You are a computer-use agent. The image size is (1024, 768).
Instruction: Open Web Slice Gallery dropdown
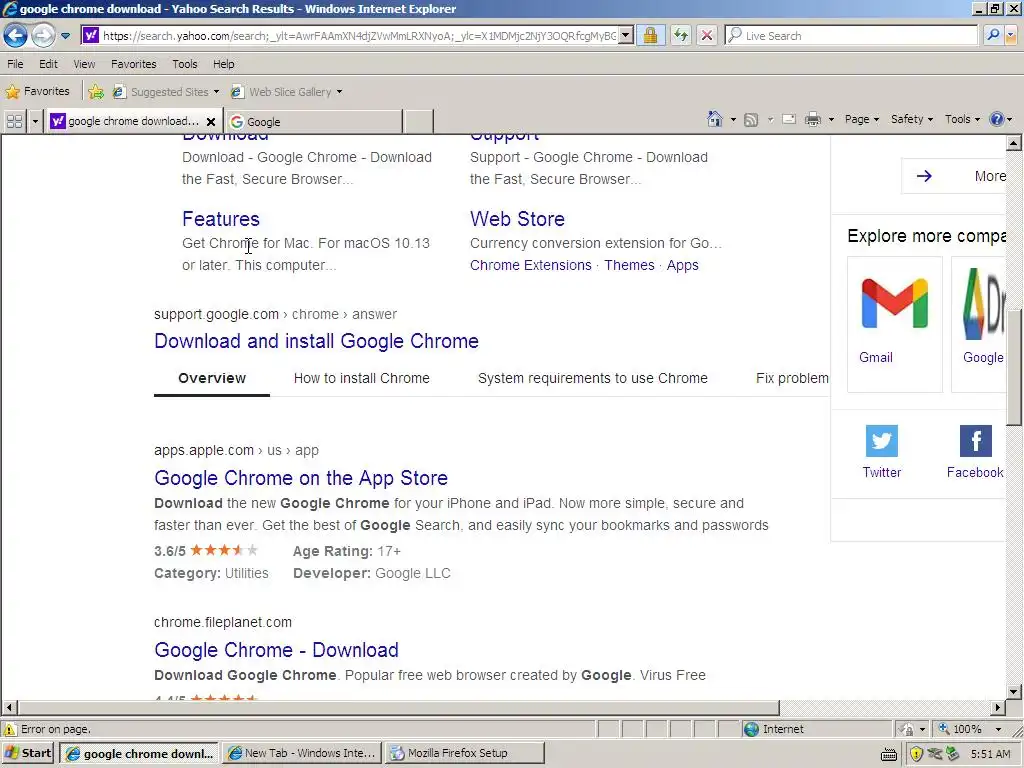[287, 92]
